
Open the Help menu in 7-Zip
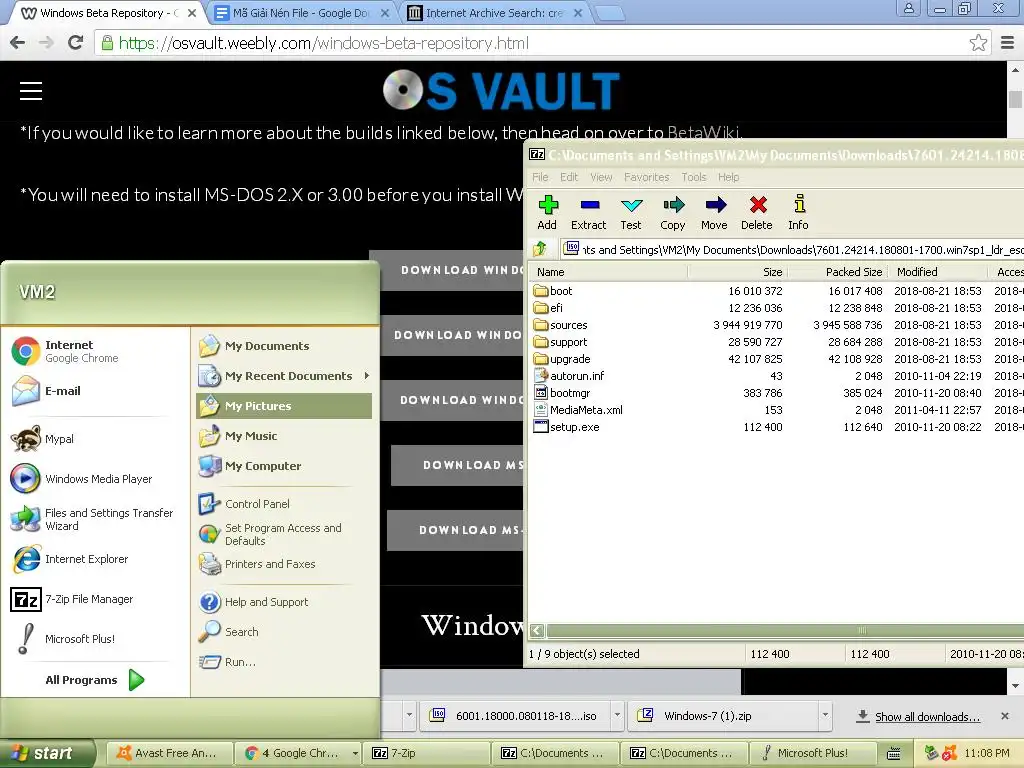[x=728, y=177]
